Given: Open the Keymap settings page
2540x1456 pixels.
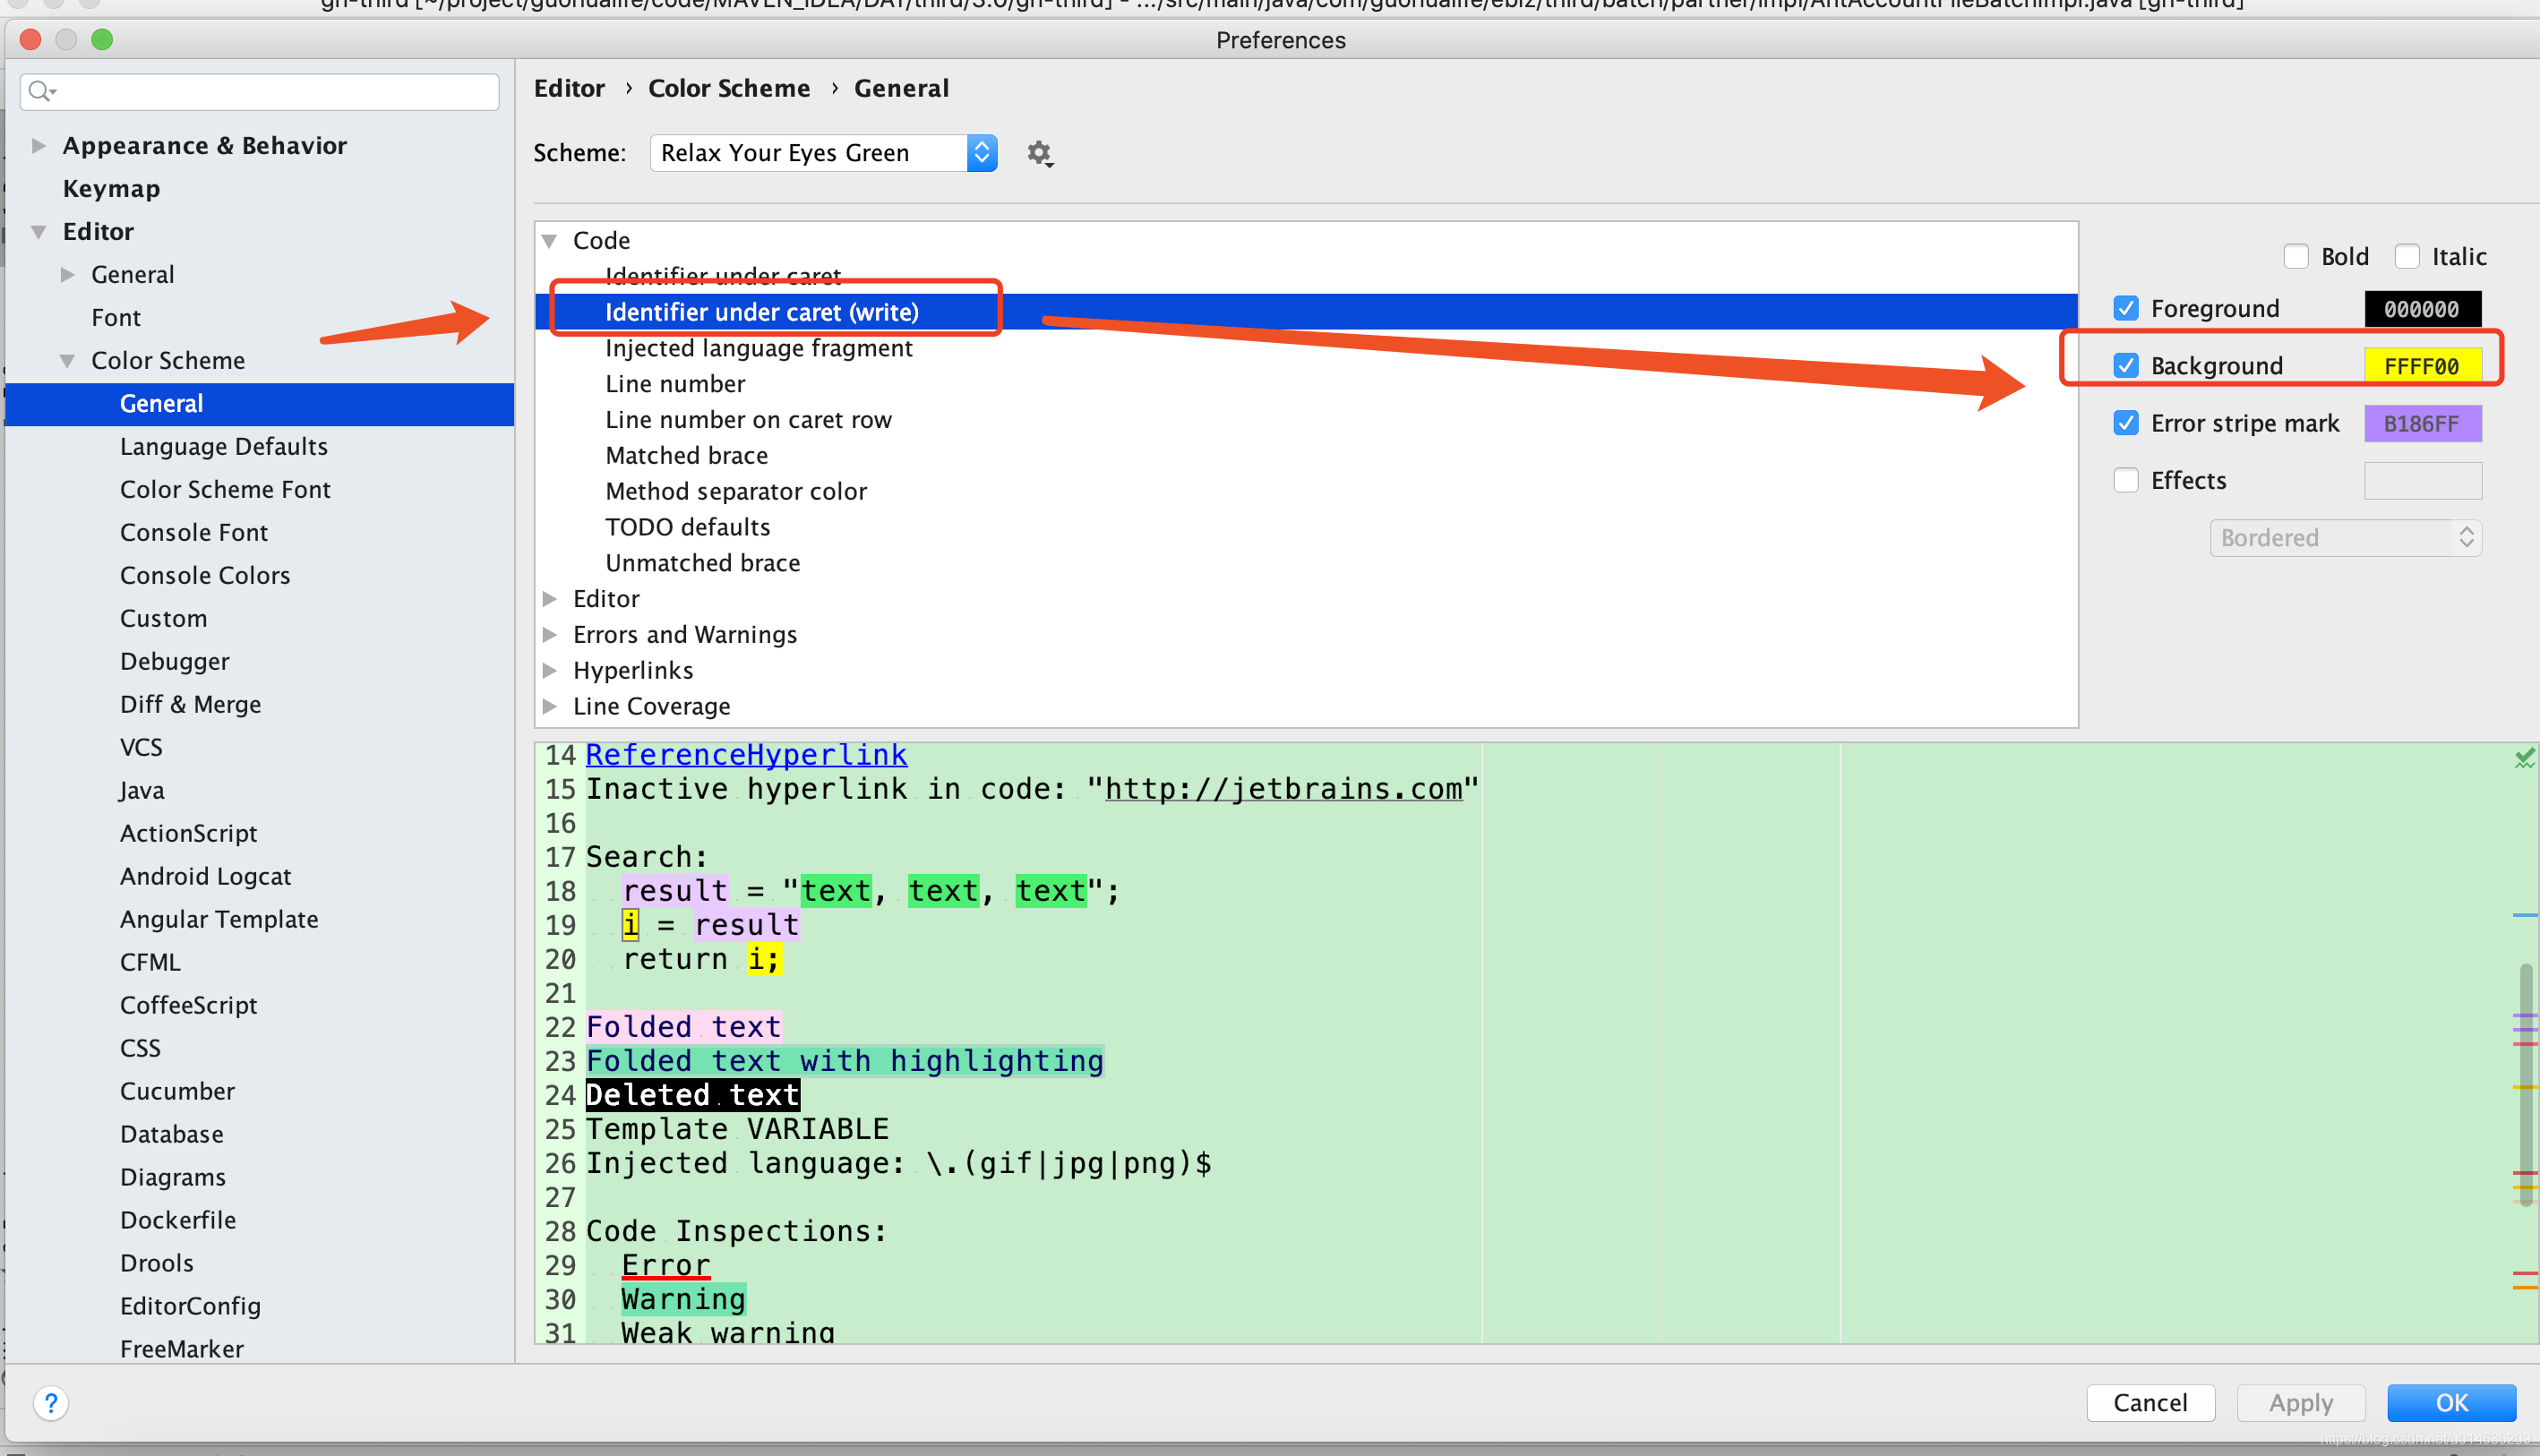Looking at the screenshot, I should 111,189.
